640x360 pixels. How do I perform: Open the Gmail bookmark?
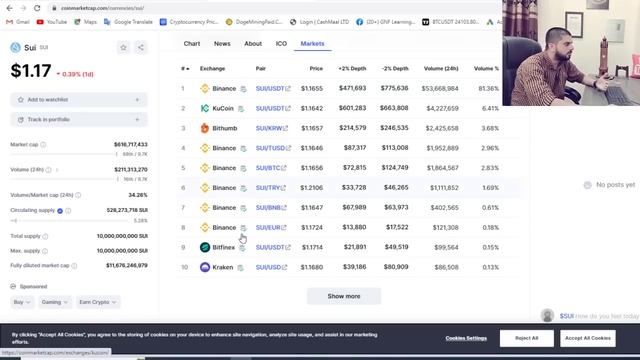pyautogui.click(x=18, y=22)
